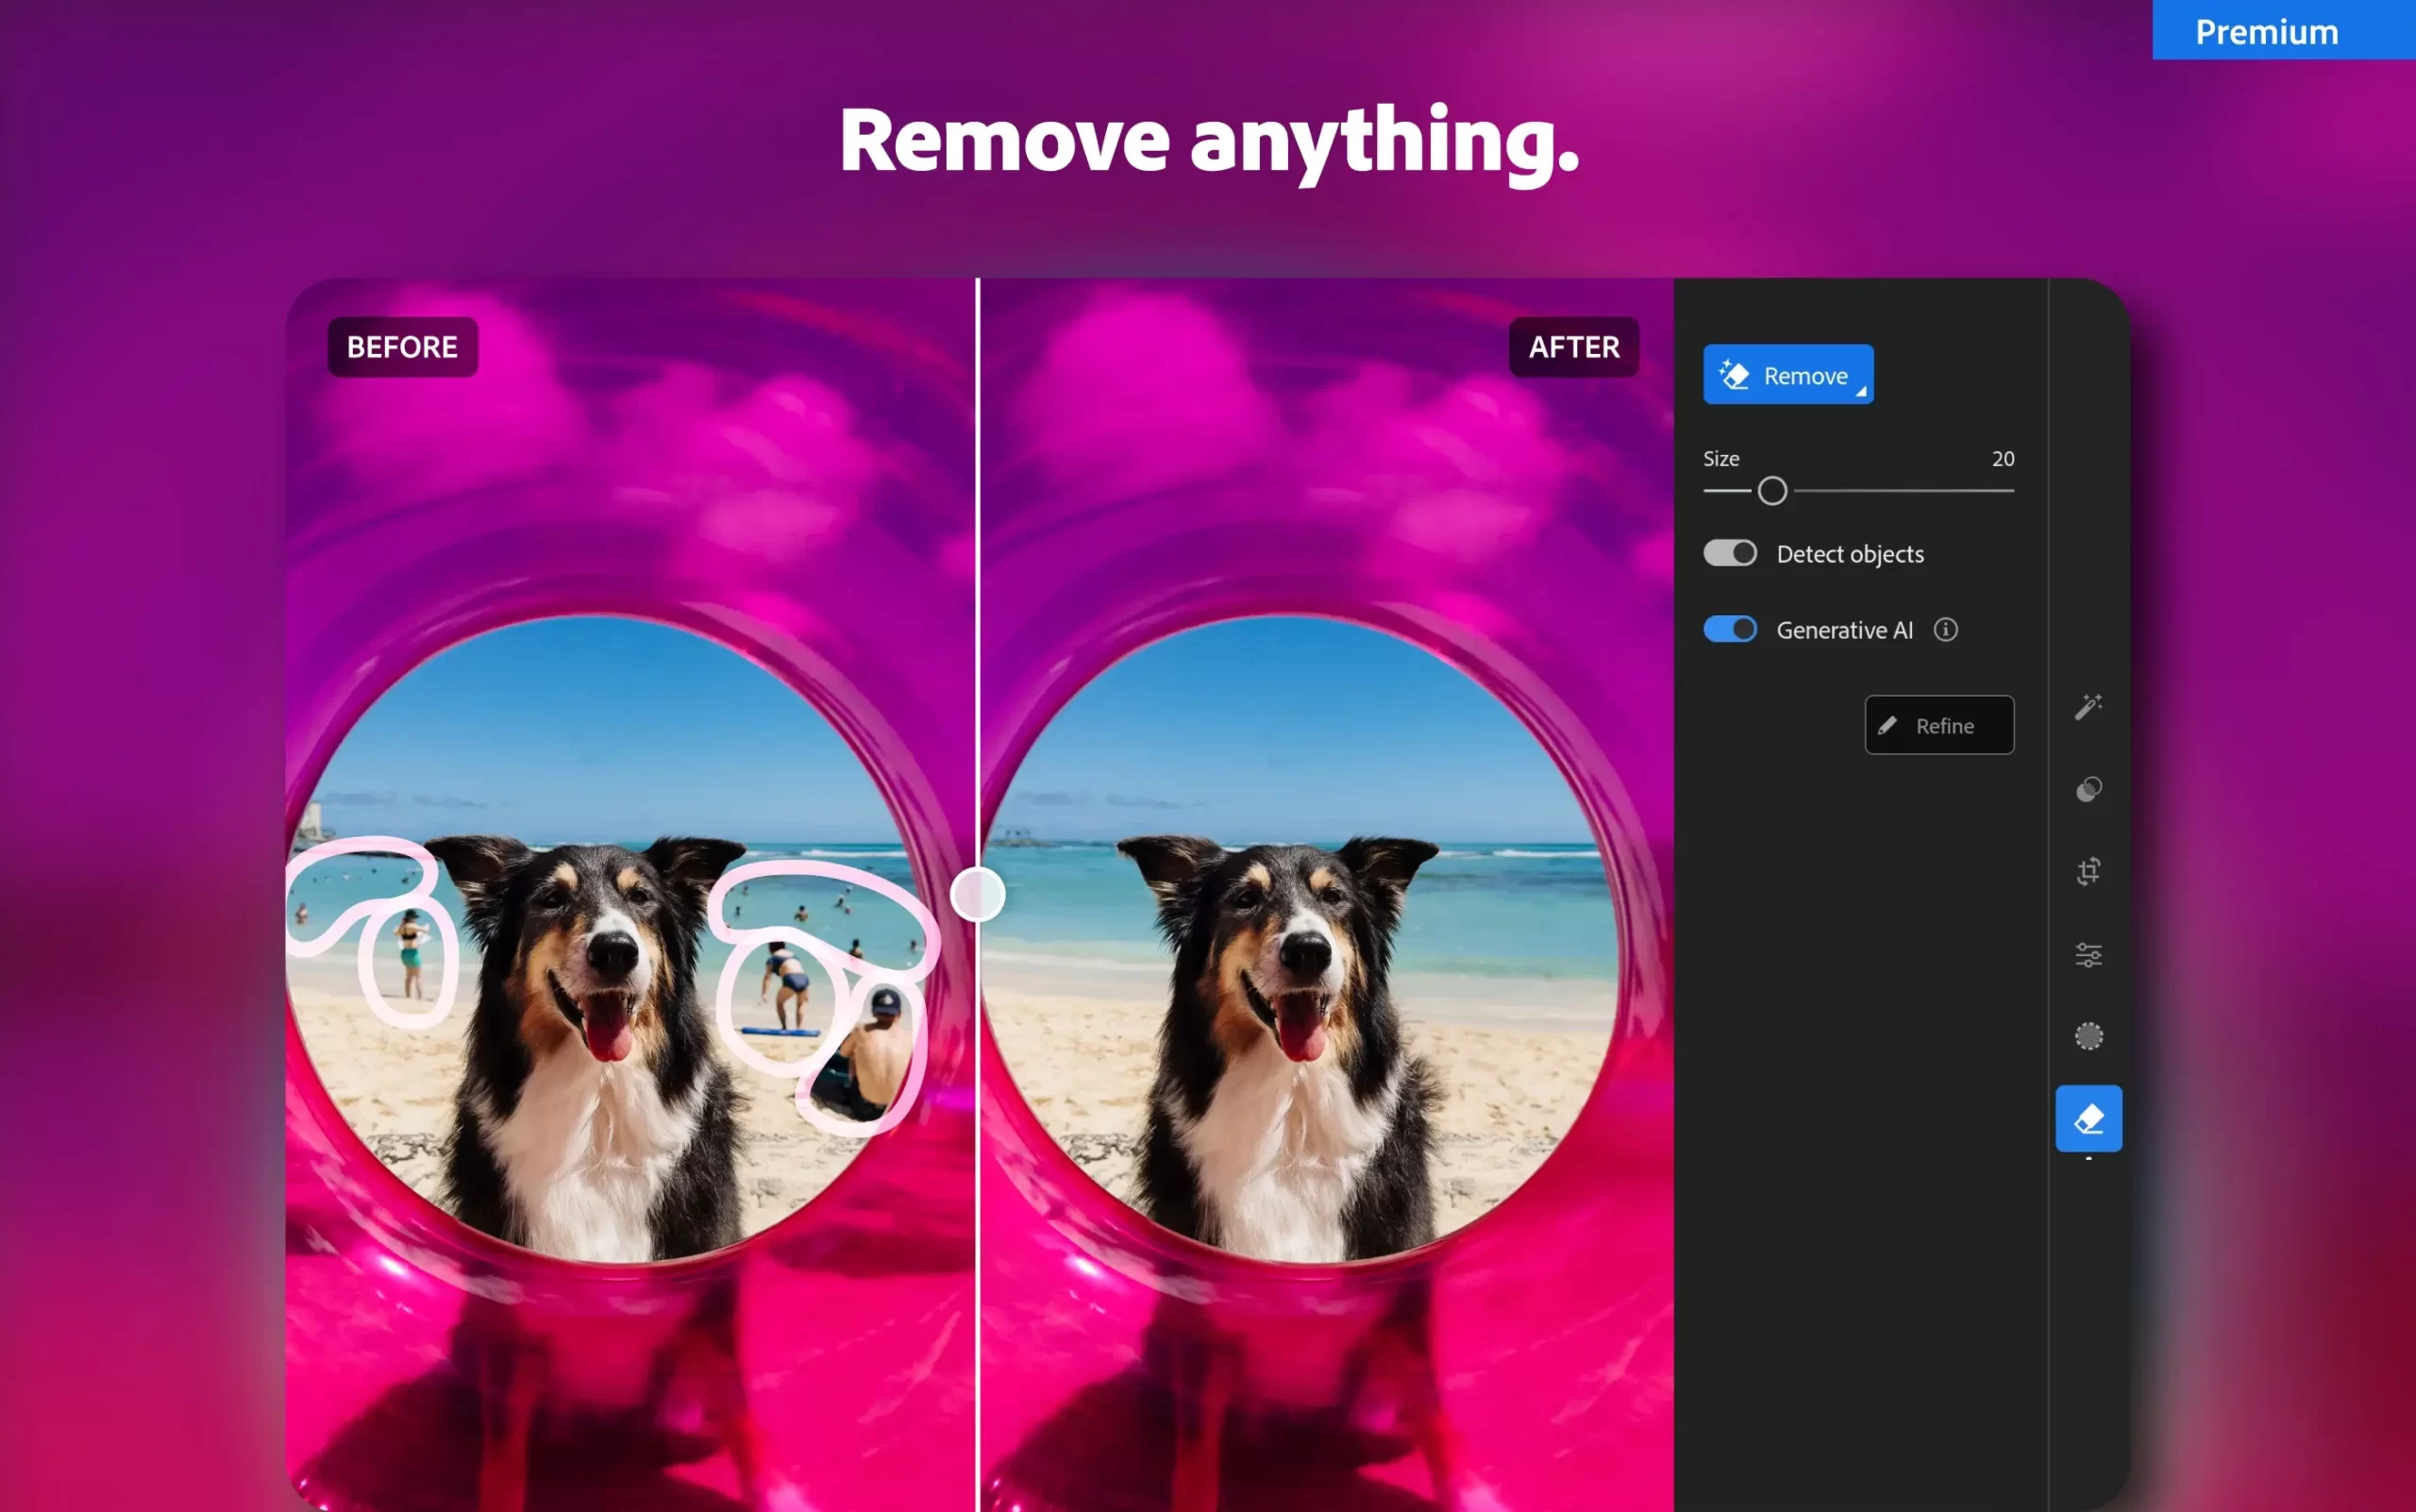Turn off Generative AI for removals
The image size is (2416, 1512).
pos(1729,629)
